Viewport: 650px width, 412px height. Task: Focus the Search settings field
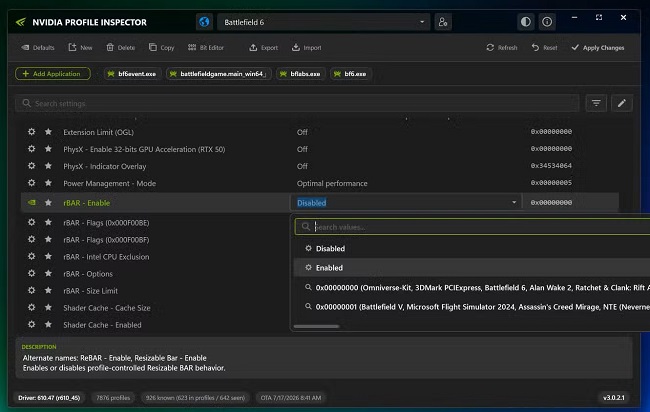point(297,103)
